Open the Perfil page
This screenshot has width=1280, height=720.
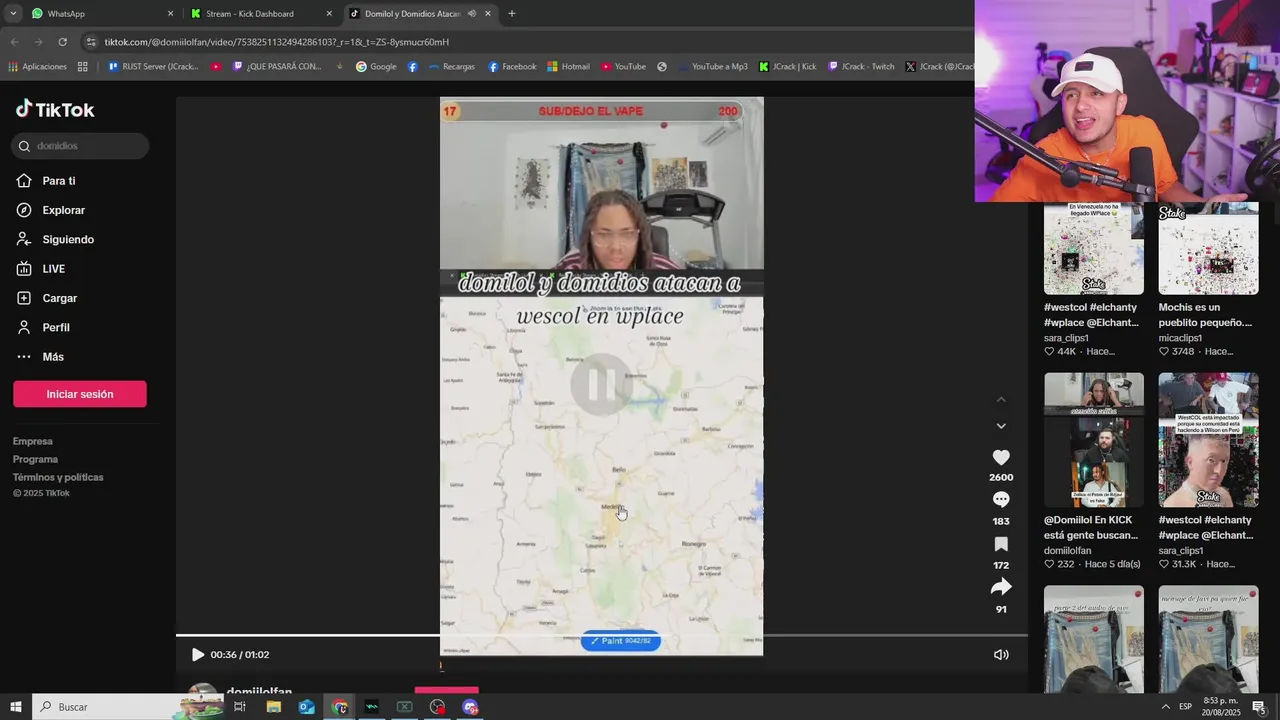(44, 327)
